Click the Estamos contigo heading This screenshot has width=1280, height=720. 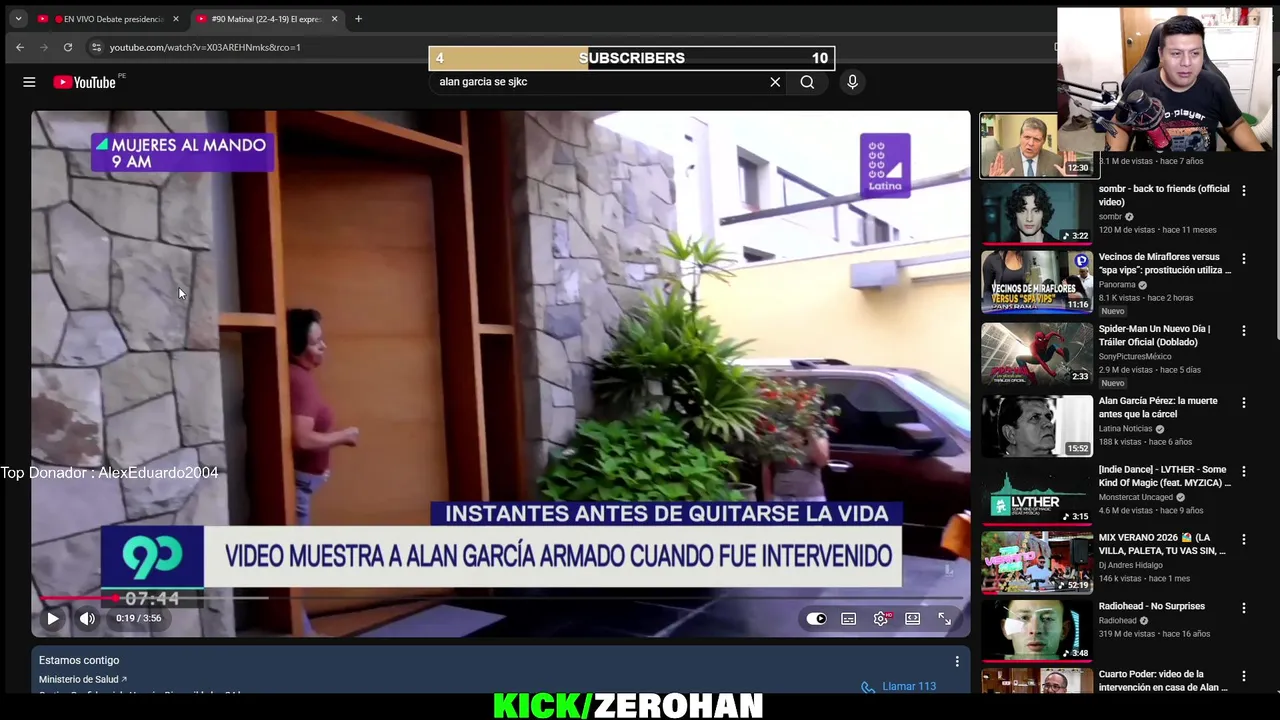tap(79, 661)
